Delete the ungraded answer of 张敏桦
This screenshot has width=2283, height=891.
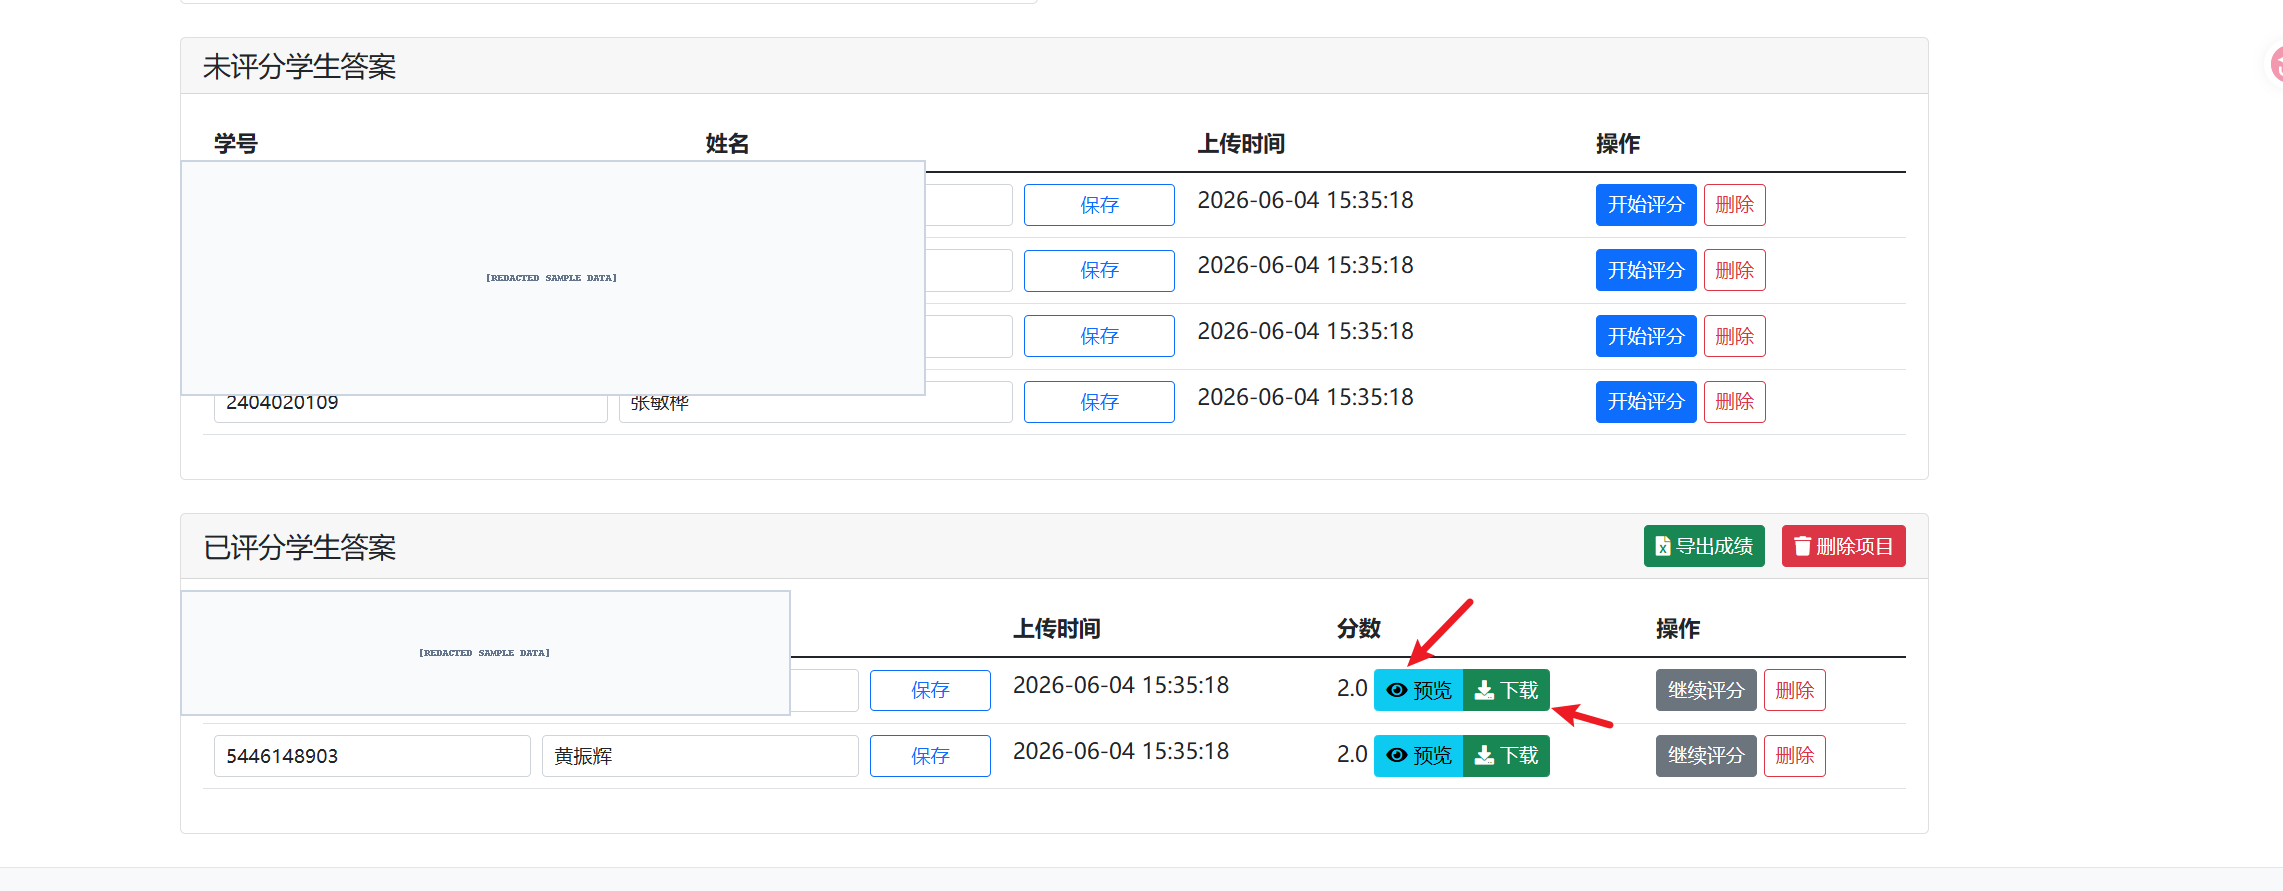click(x=1735, y=402)
